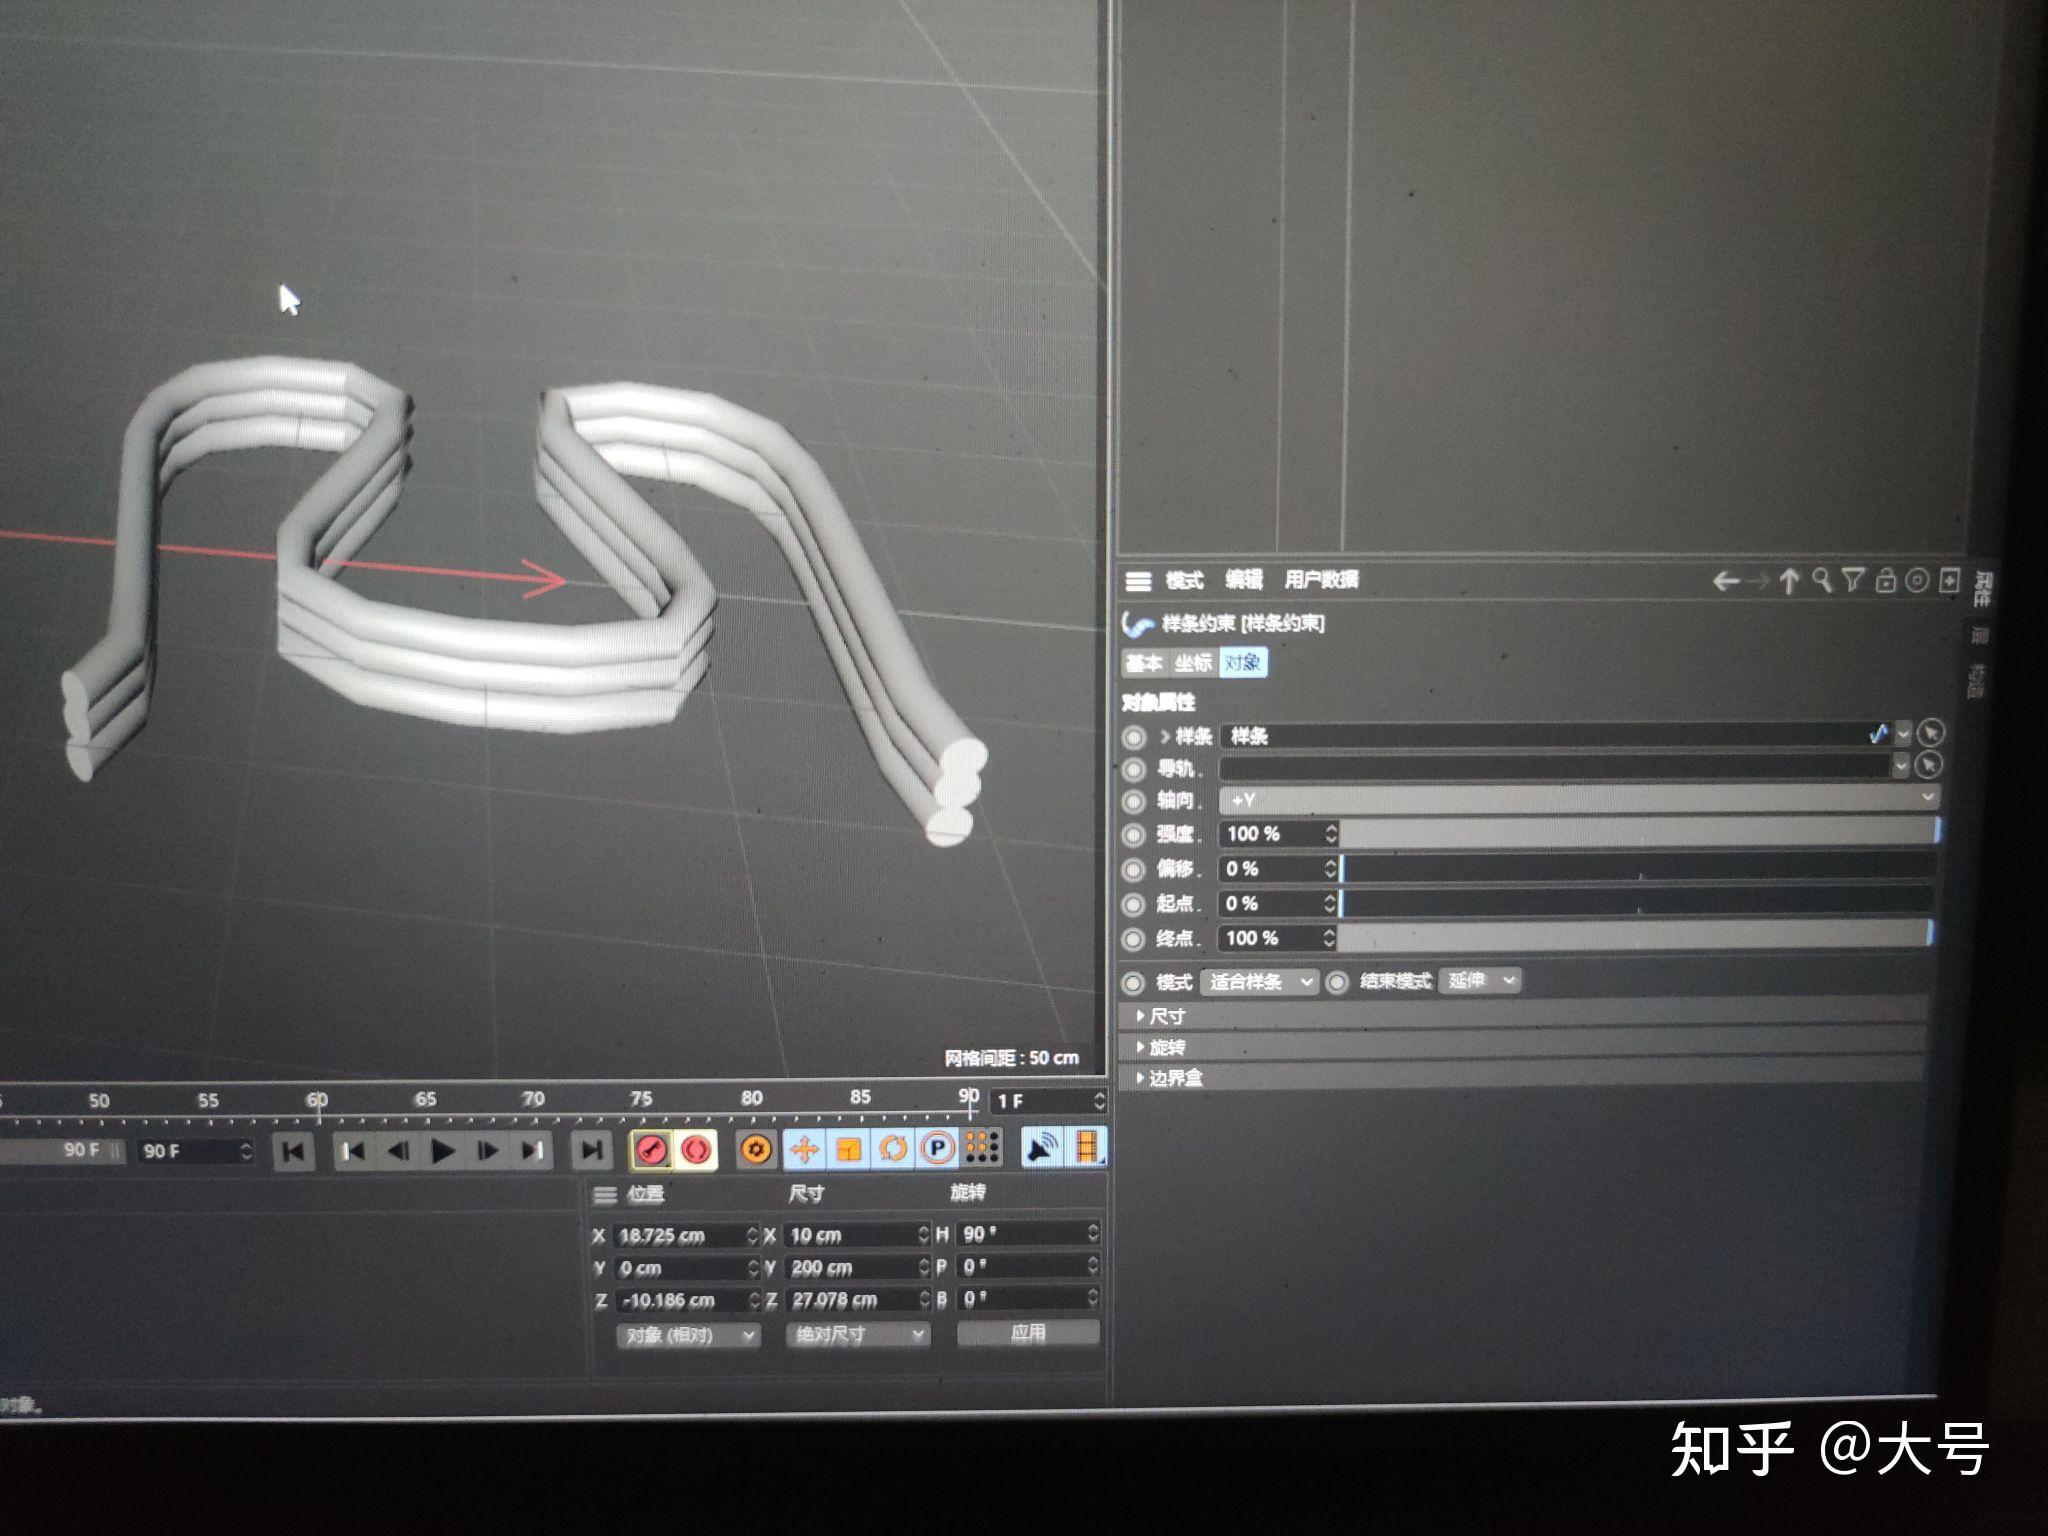This screenshot has width=2048, height=1536.
Task: Toggle the position keyframing cross icon
Action: tap(804, 1147)
